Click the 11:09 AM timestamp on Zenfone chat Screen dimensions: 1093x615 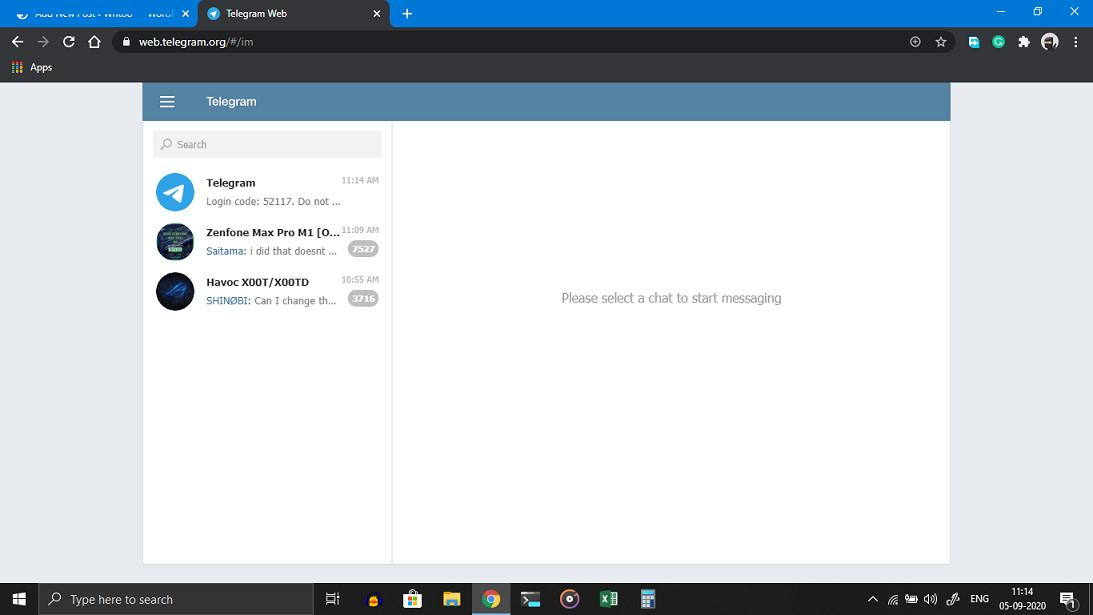pyautogui.click(x=360, y=229)
